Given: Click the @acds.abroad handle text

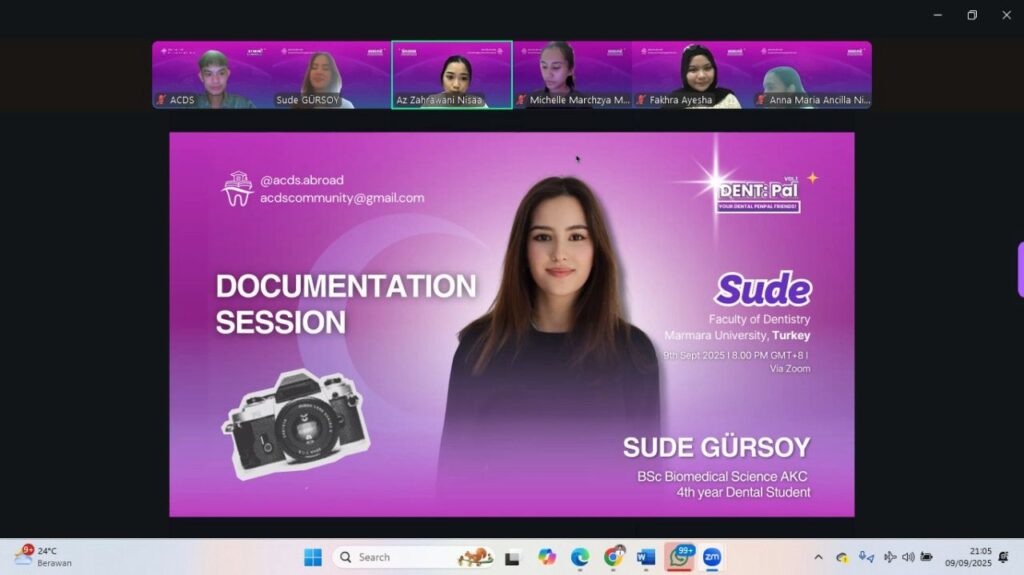Looking at the screenshot, I should tap(302, 180).
